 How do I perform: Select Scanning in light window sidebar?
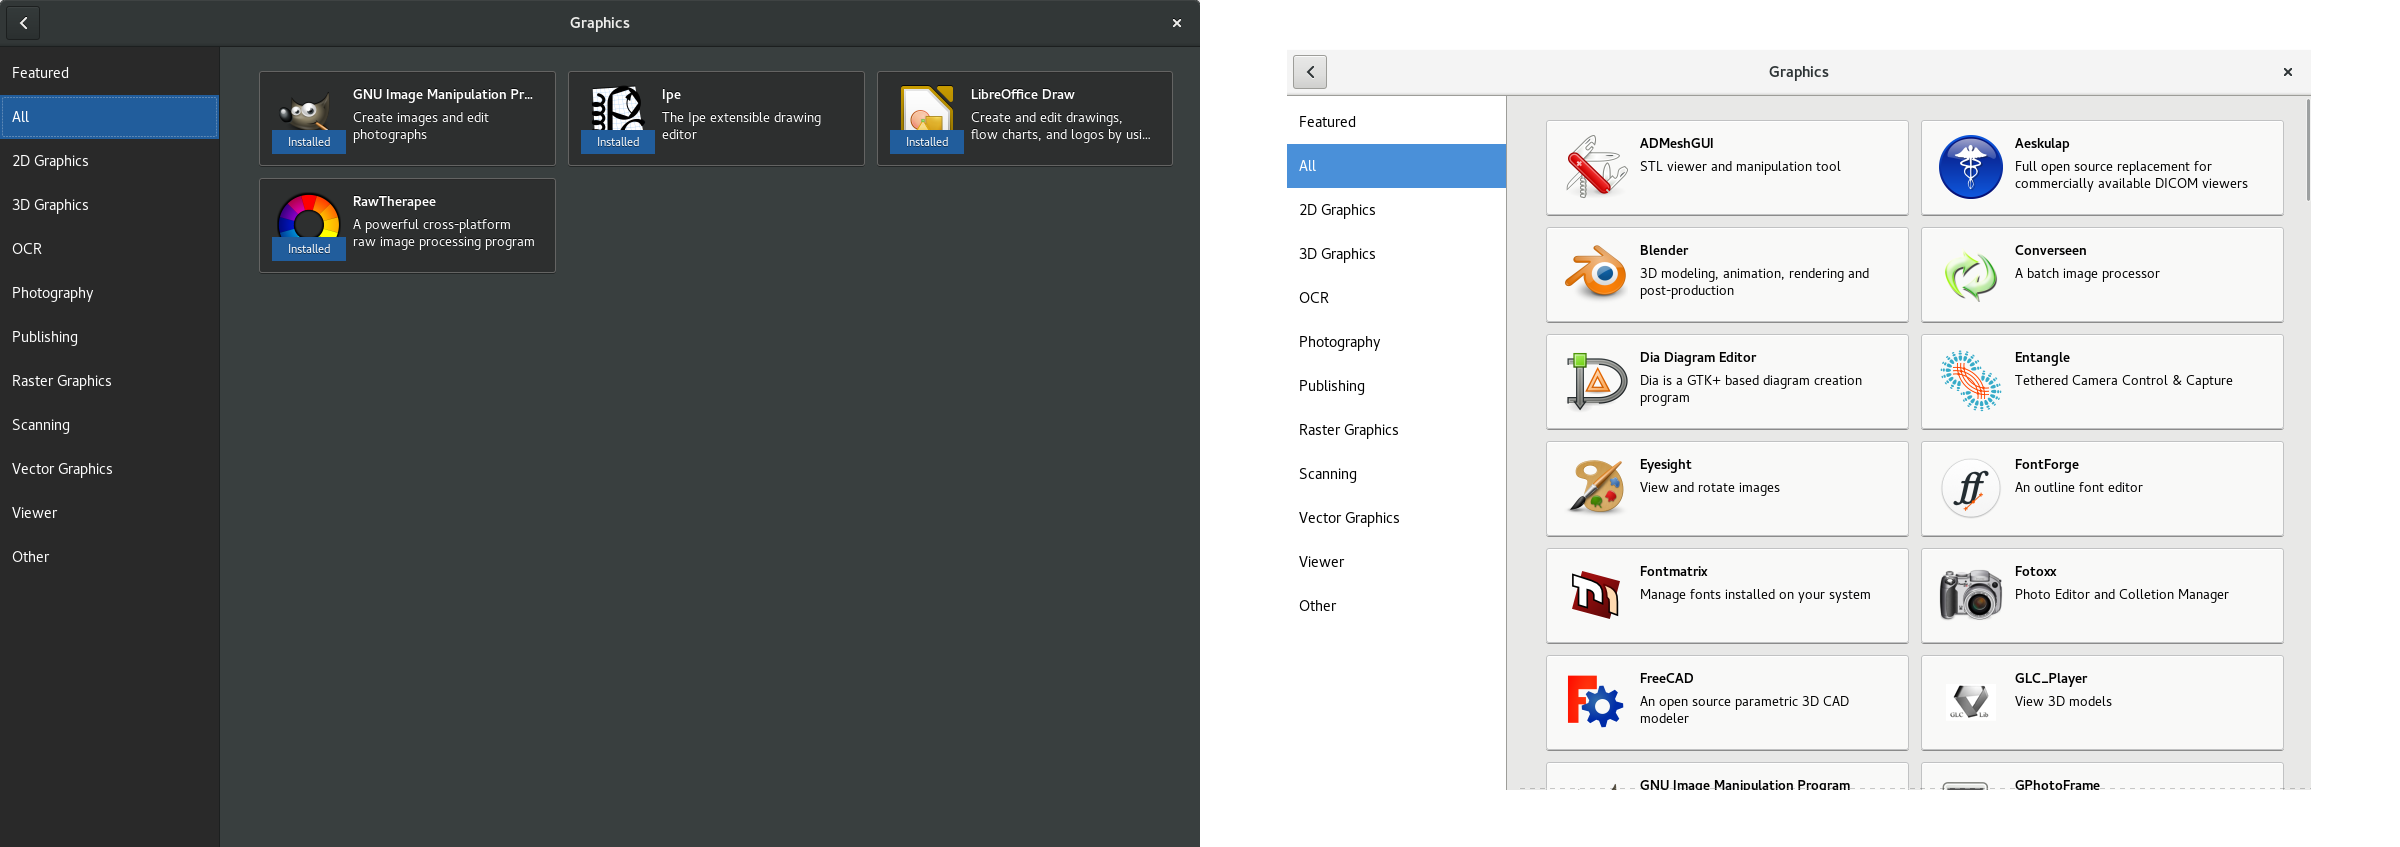click(x=1396, y=474)
